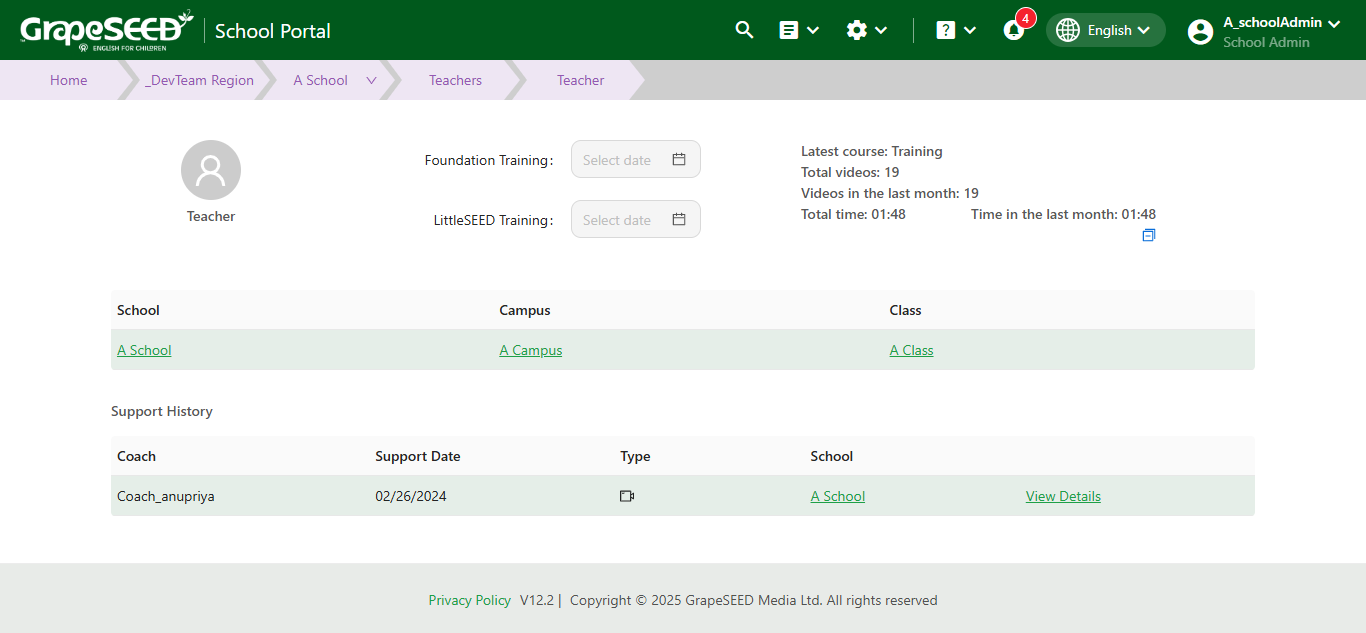The image size is (1366, 633).
Task: Click 'Time in the last month: 01:48'
Action: [1063, 214]
